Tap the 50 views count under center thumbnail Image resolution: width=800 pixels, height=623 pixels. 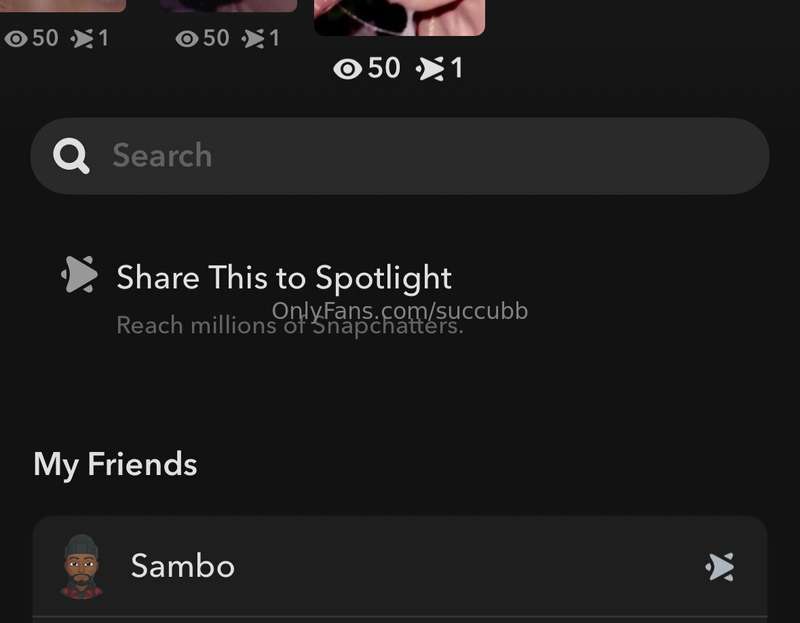(x=384, y=68)
